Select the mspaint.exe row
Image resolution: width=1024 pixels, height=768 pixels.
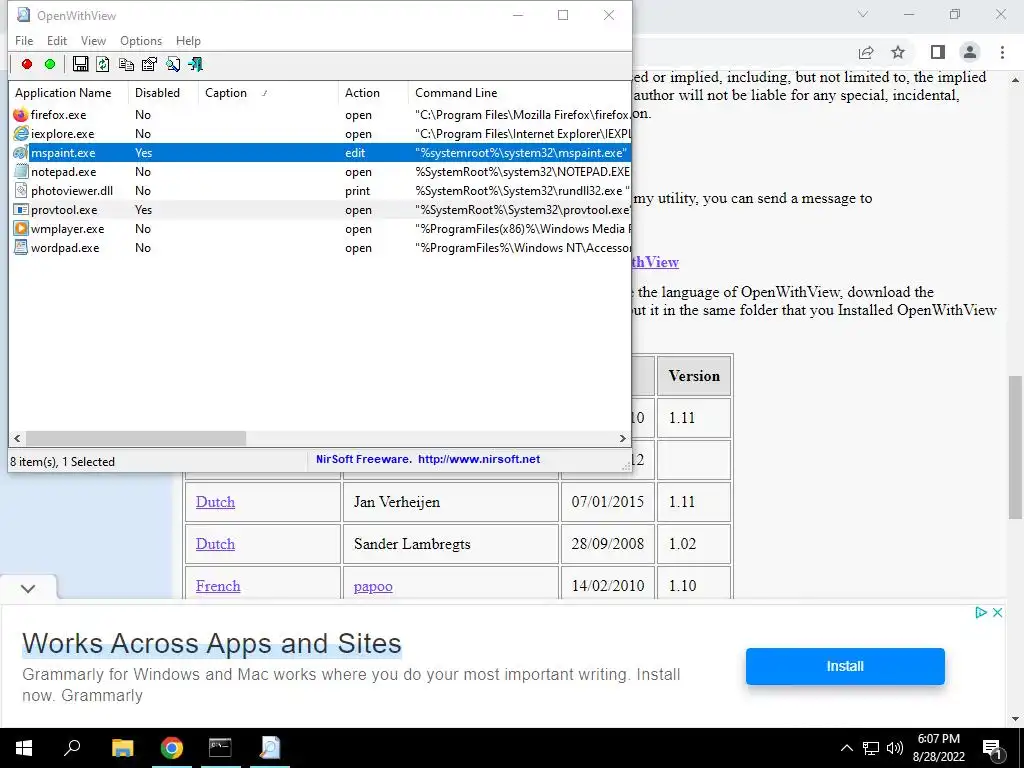320,153
